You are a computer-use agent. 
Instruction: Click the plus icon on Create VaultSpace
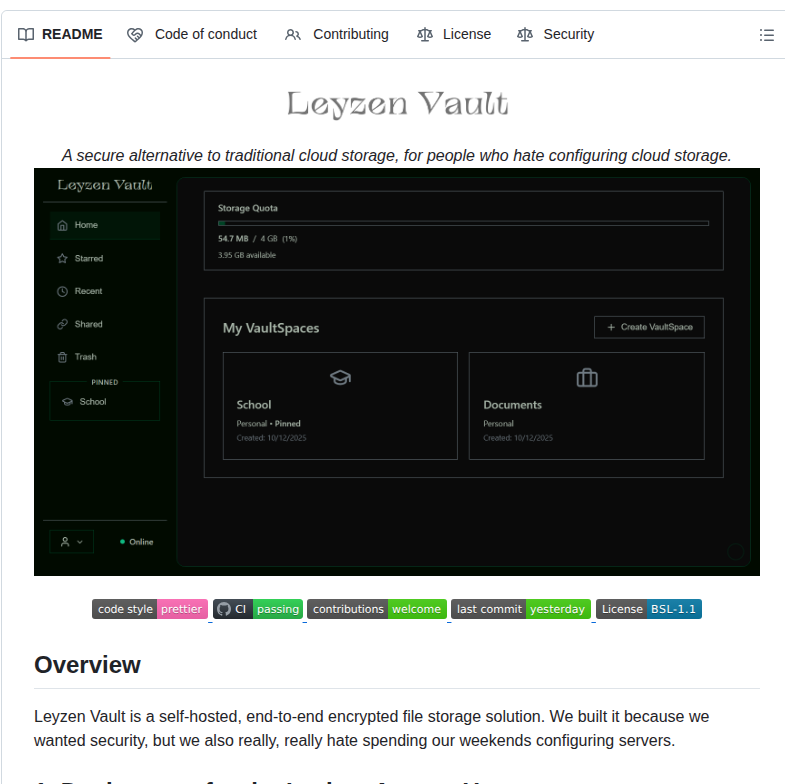click(611, 327)
